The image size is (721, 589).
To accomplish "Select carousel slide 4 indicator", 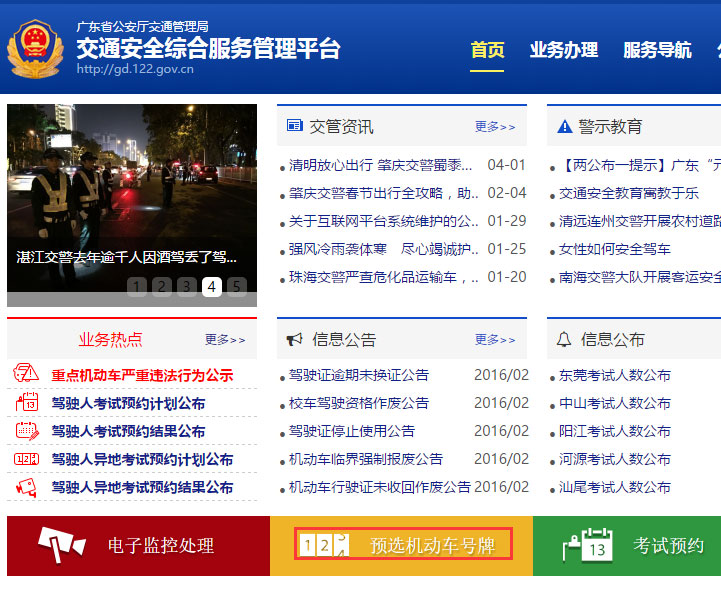I will (x=212, y=286).
